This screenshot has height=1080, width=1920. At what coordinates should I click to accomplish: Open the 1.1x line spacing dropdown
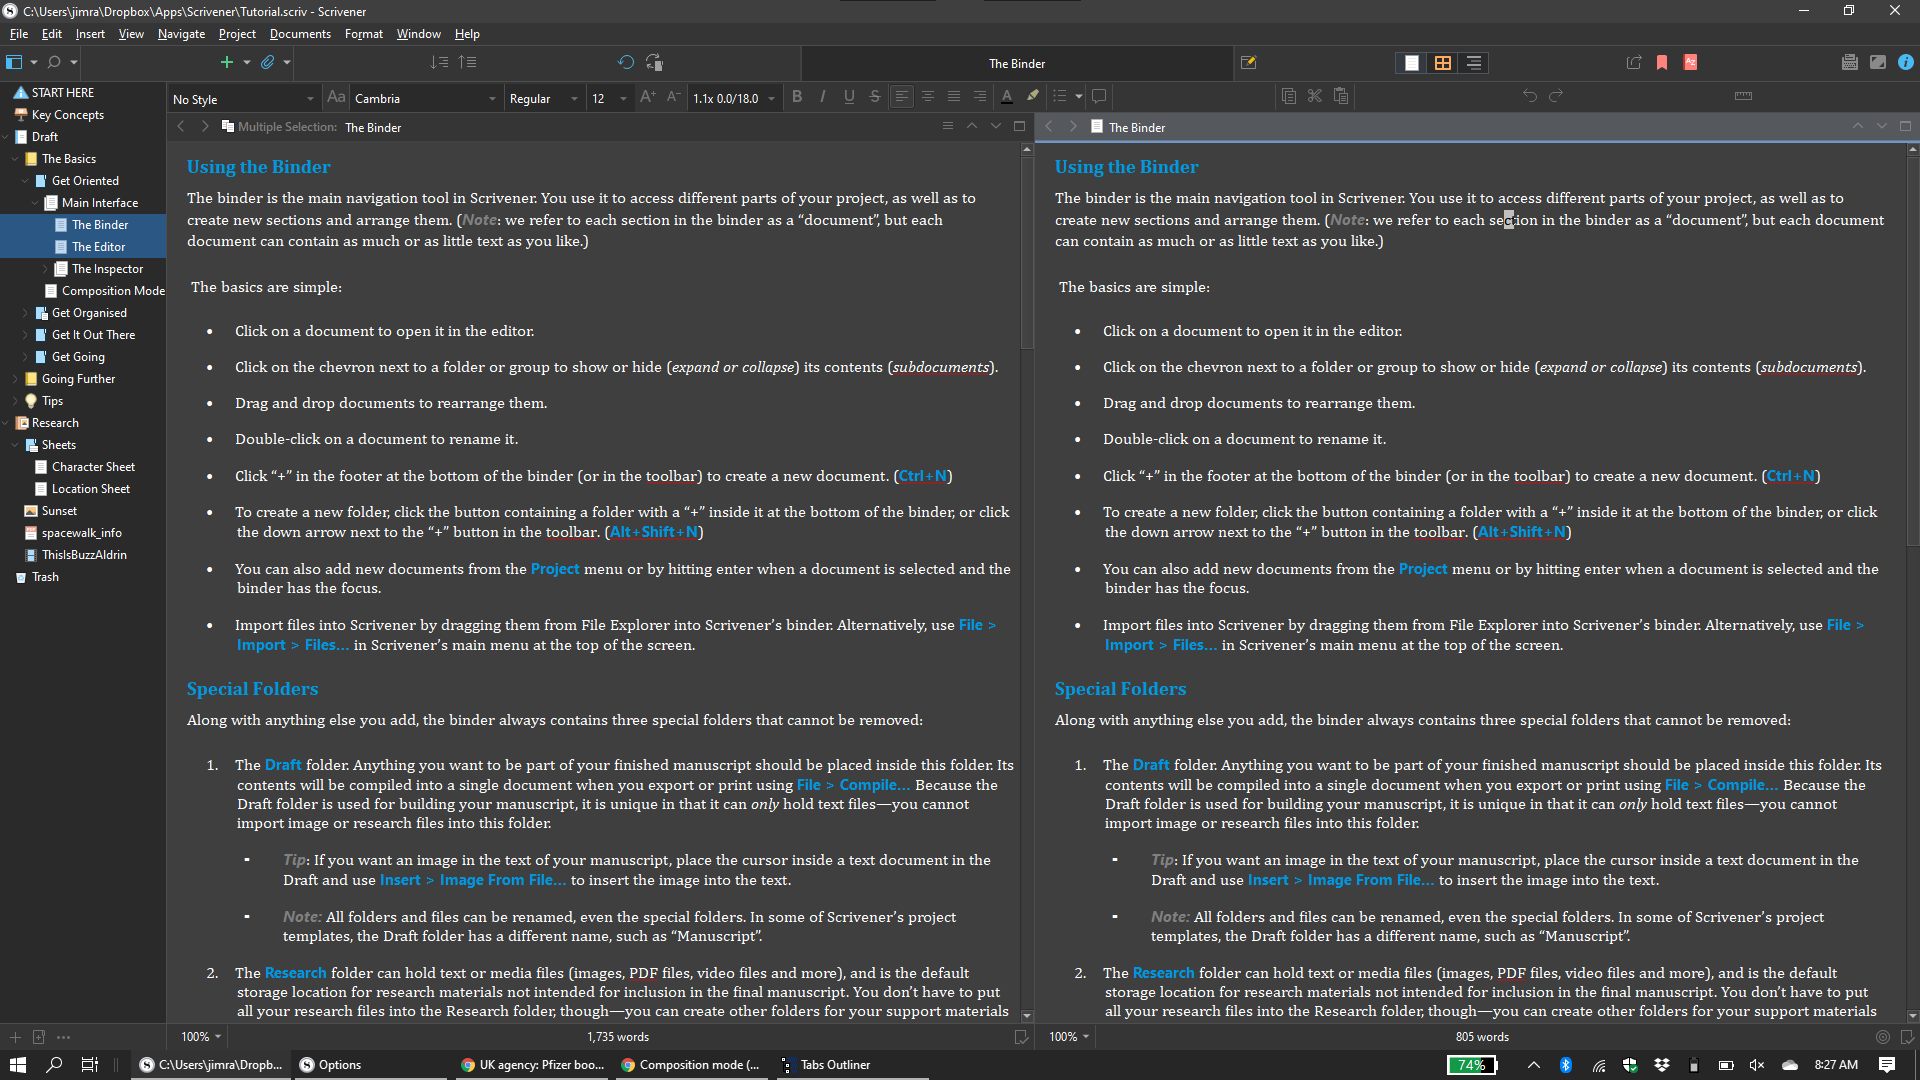tap(735, 98)
